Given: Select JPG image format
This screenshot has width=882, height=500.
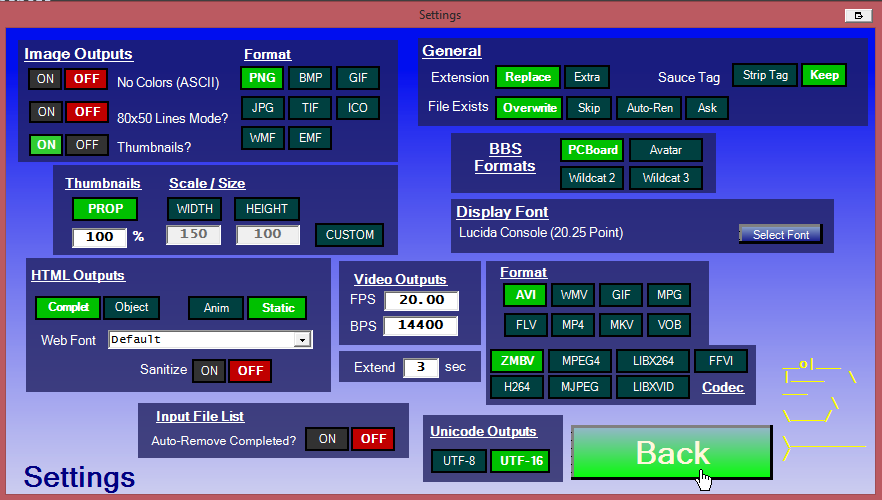Looking at the screenshot, I should tap(262, 108).
